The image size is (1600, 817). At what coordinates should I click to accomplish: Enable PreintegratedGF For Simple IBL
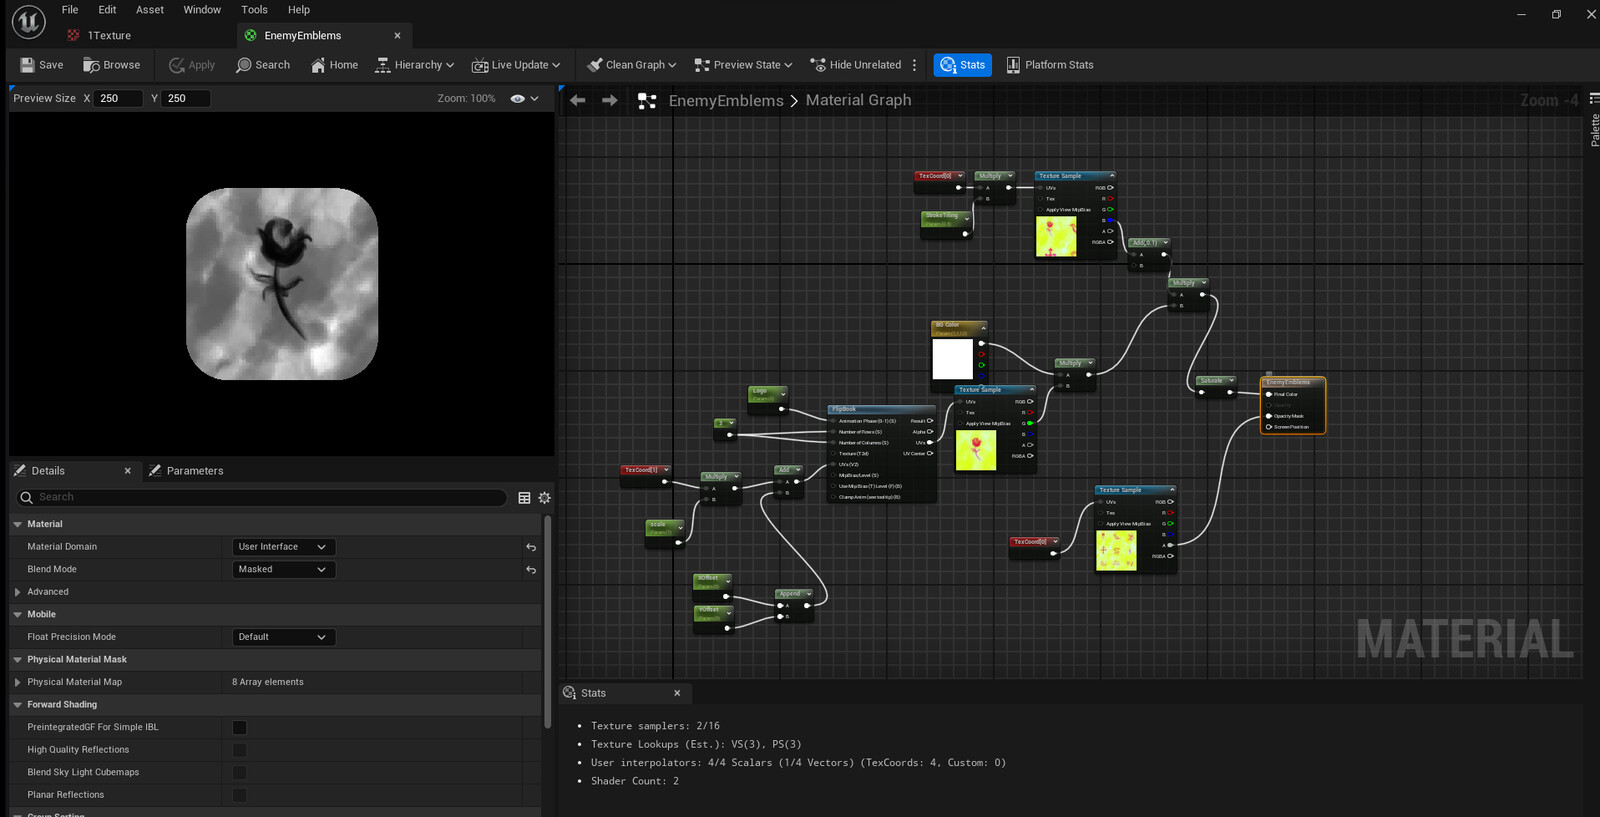tap(239, 727)
